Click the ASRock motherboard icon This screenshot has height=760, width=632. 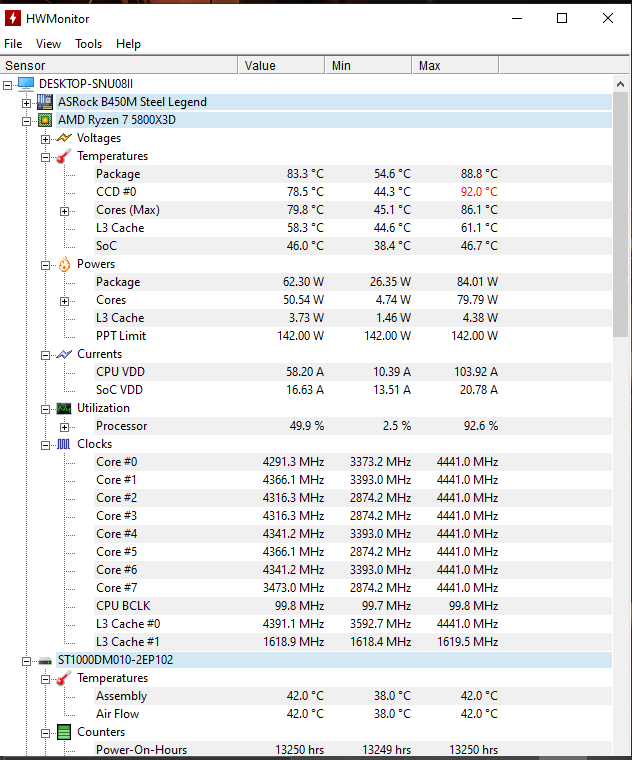point(45,102)
